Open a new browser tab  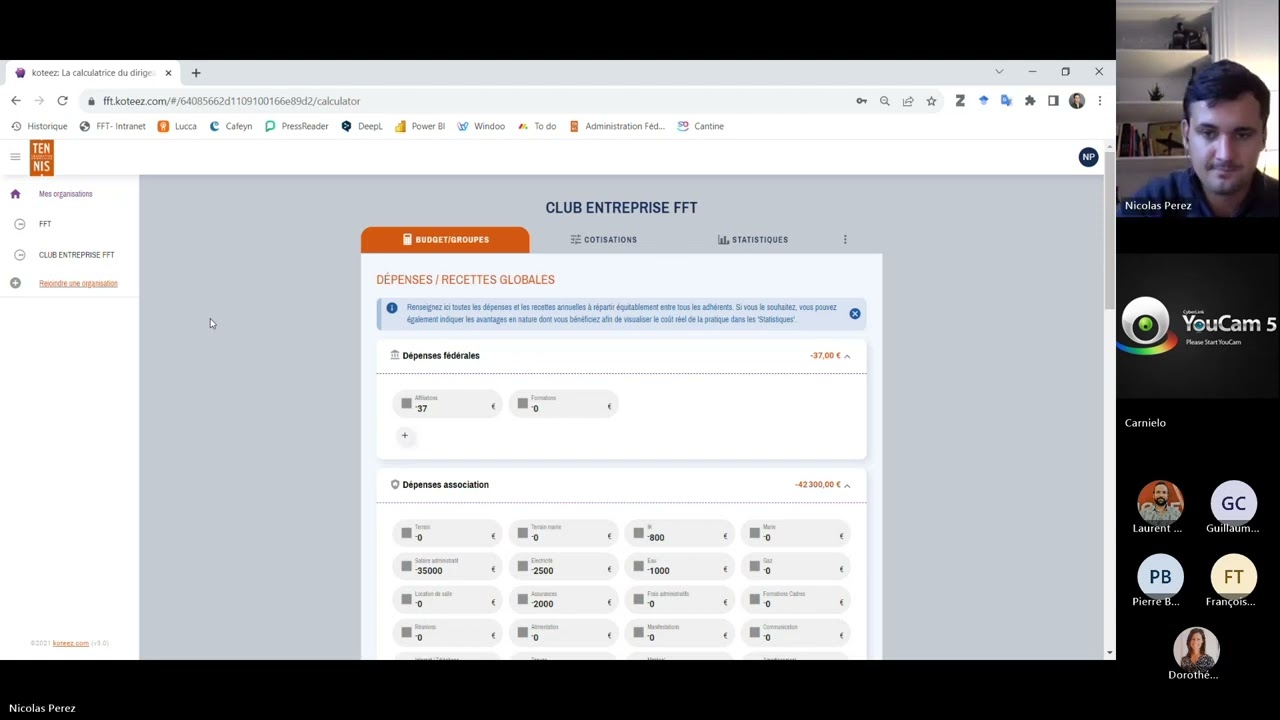(x=196, y=73)
